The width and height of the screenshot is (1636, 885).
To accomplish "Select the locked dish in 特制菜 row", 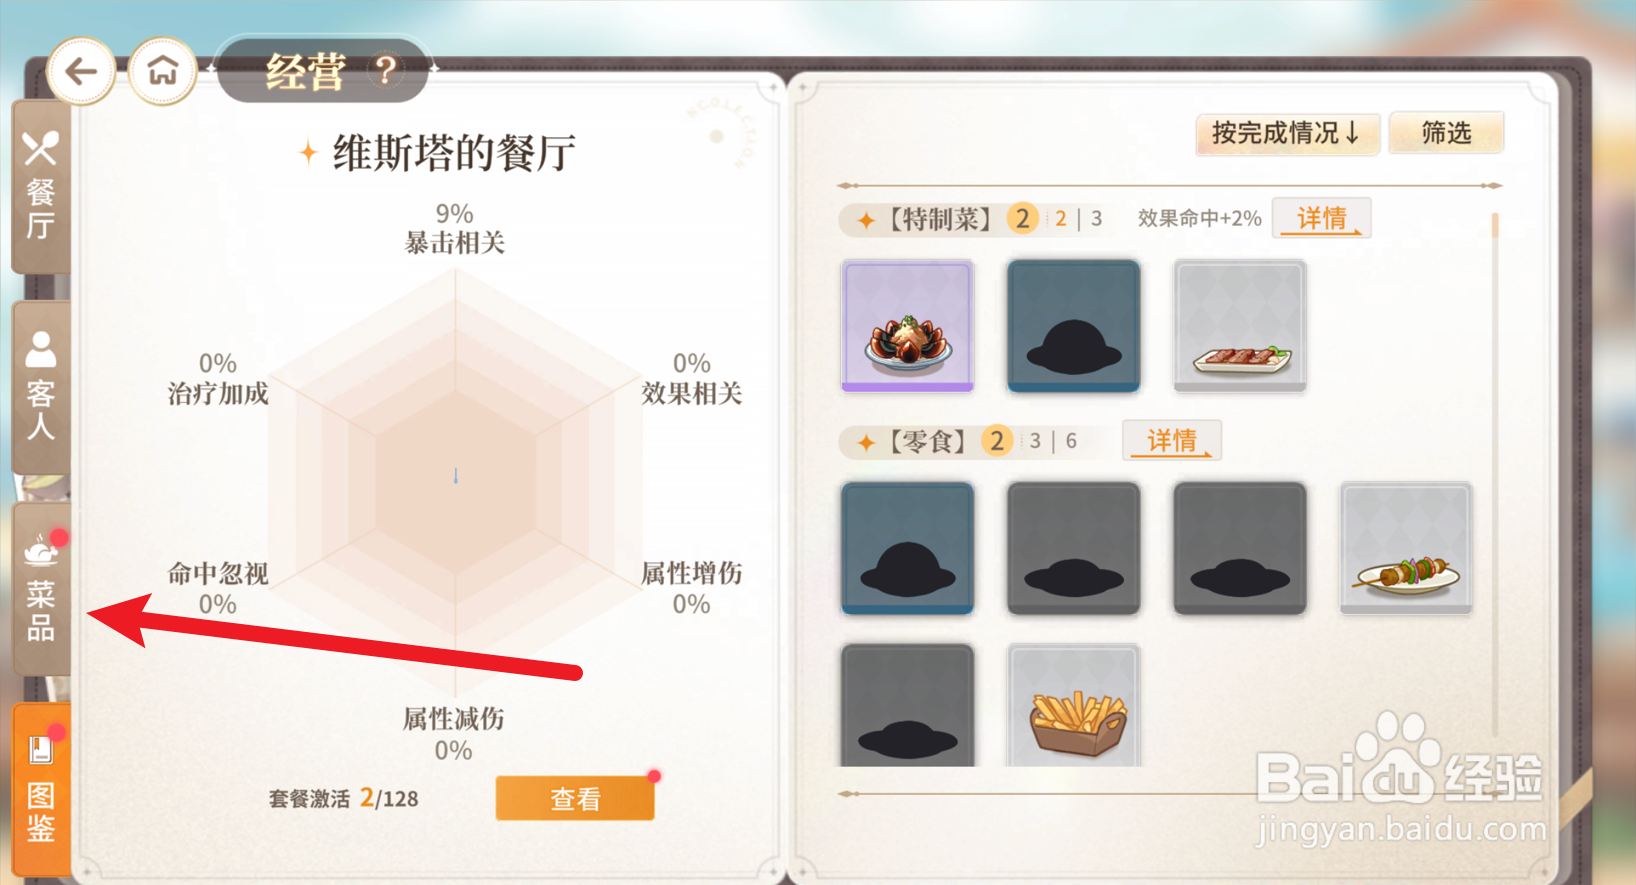I will pyautogui.click(x=1074, y=326).
